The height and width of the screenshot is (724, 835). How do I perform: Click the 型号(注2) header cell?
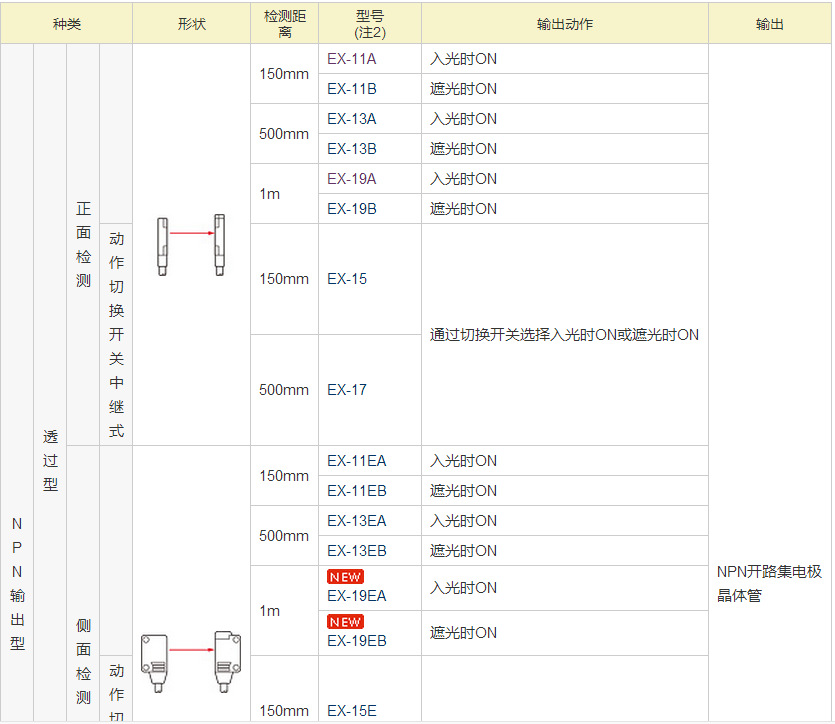pos(368,24)
